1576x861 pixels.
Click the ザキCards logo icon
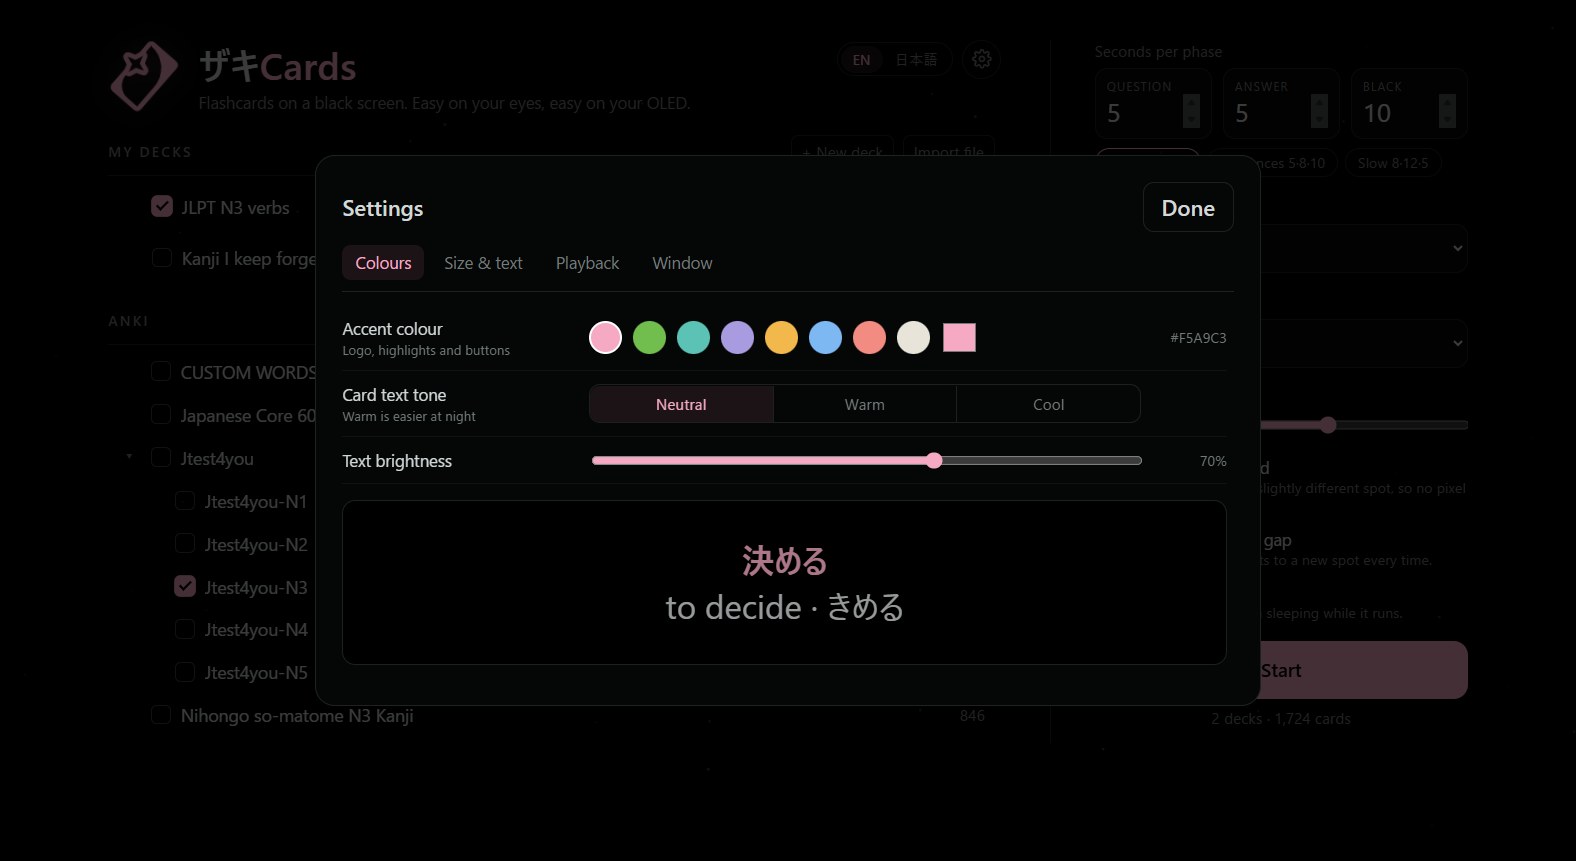point(144,75)
